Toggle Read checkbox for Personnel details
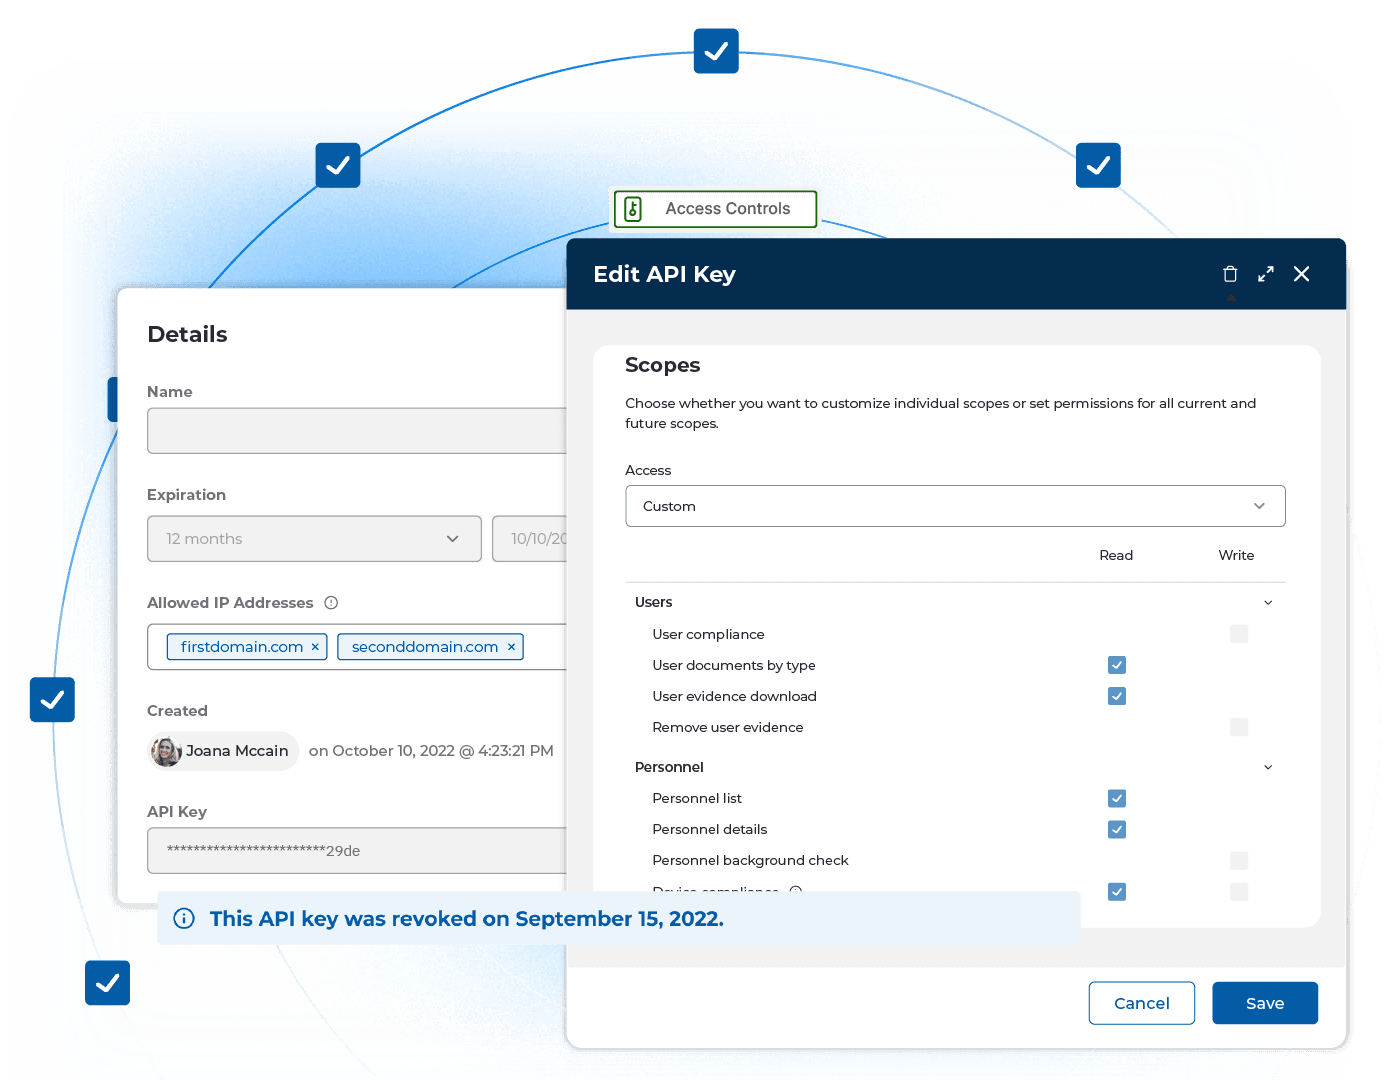Image resolution: width=1393 pixels, height=1080 pixels. coord(1117,829)
